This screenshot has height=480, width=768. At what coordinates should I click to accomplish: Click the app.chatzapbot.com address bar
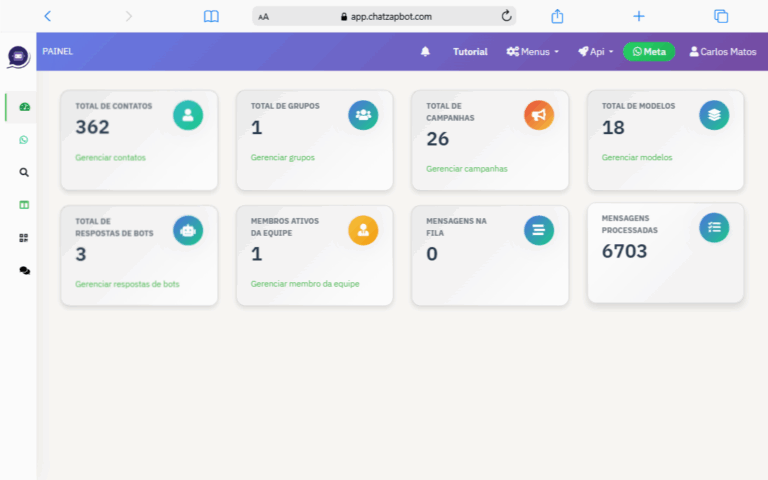(384, 16)
